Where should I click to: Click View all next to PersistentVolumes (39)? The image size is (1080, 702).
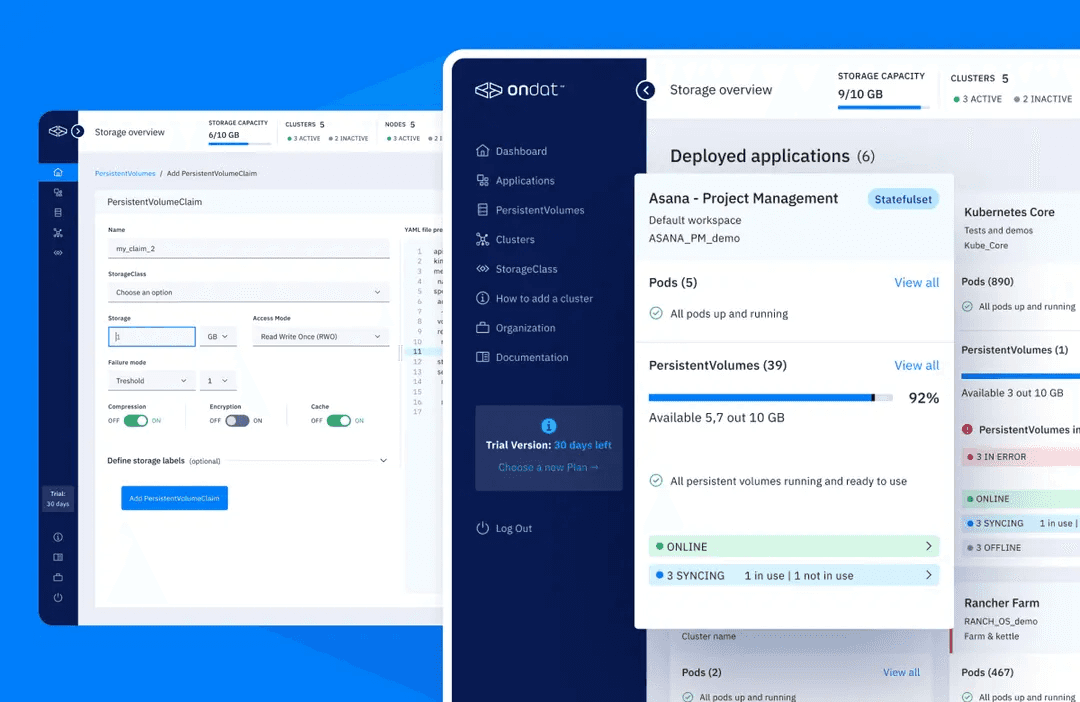point(916,365)
